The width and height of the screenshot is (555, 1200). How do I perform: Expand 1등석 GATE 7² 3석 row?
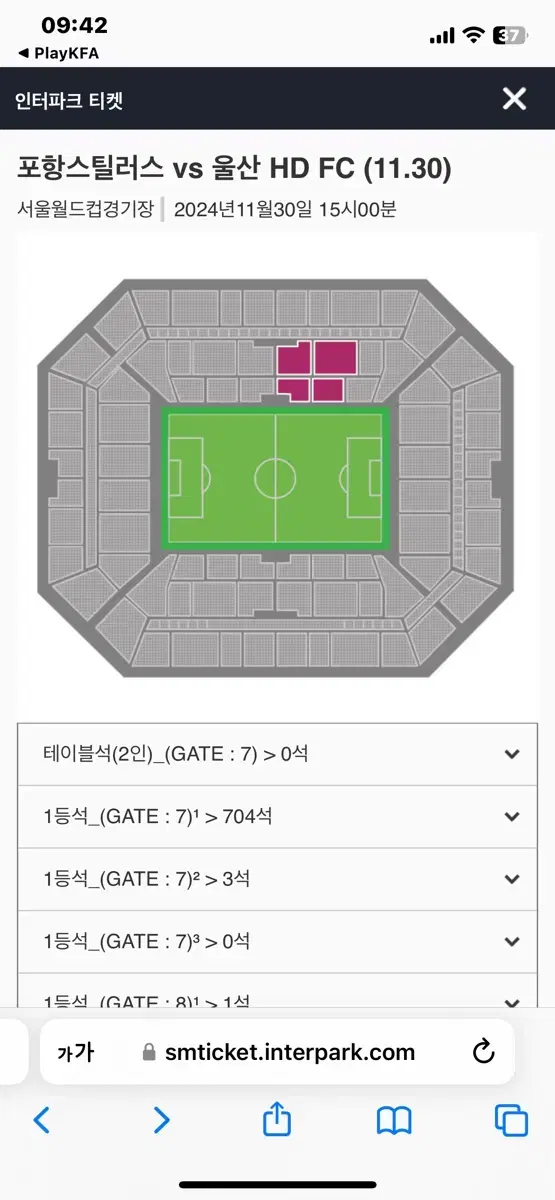coord(277,879)
